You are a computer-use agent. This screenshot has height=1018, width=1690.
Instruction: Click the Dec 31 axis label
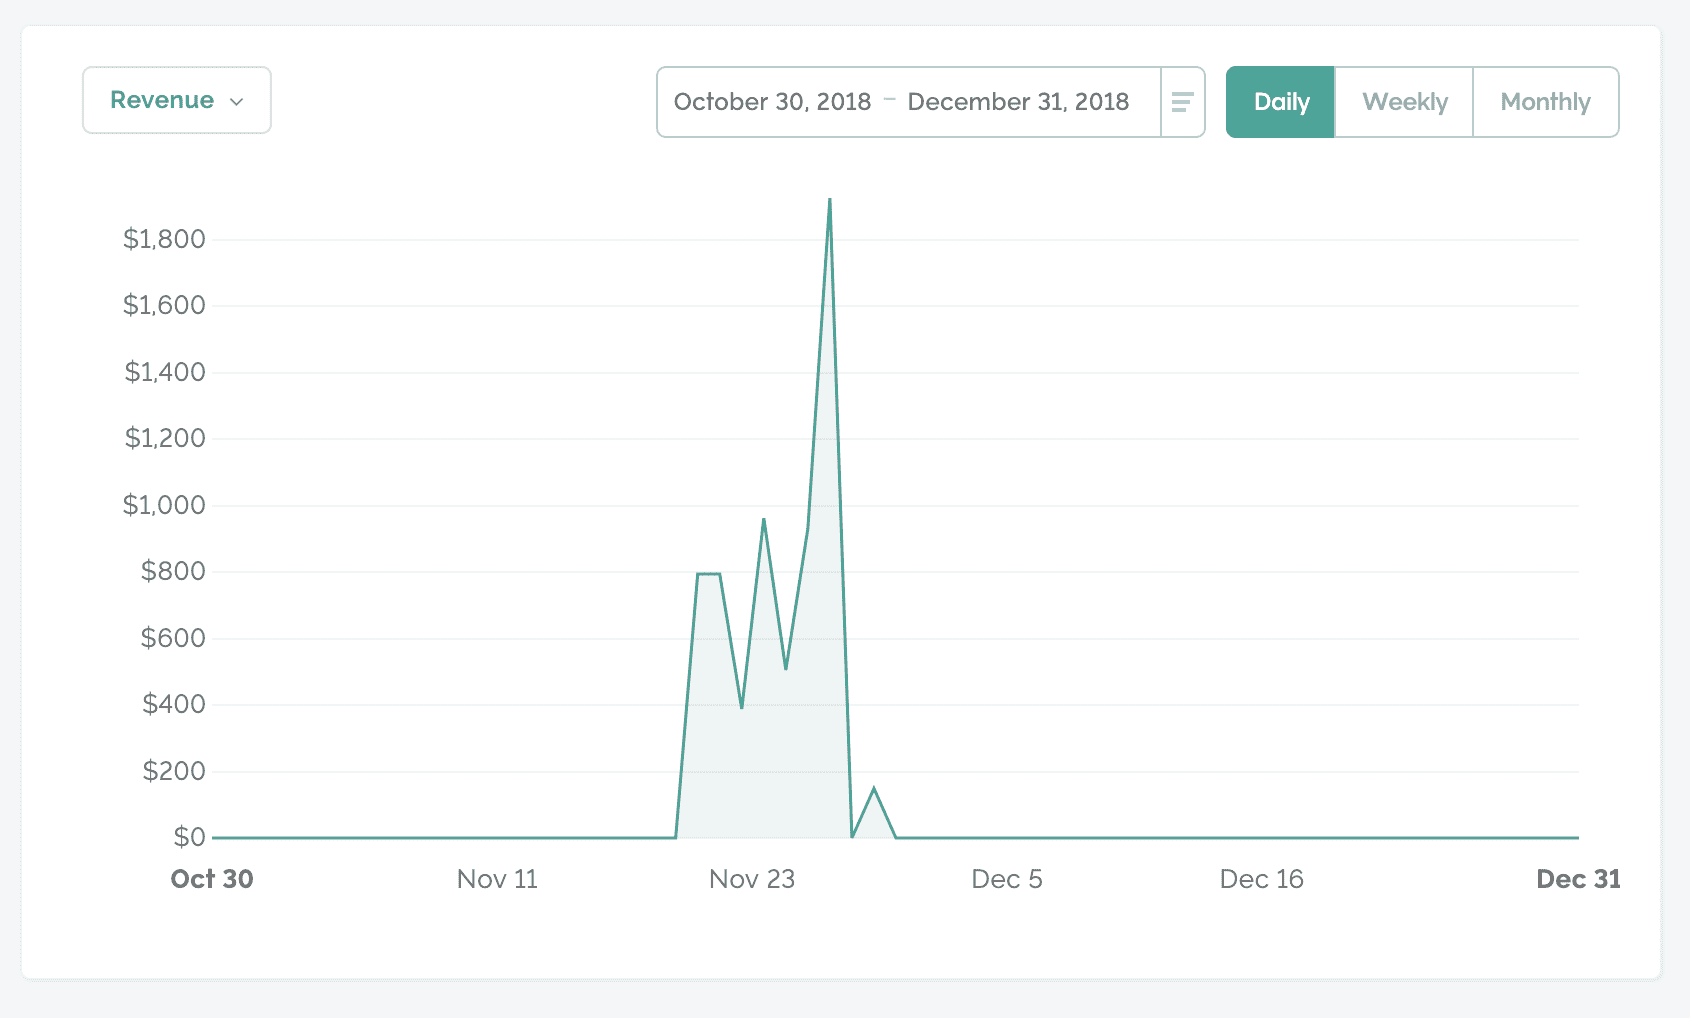point(1577,879)
